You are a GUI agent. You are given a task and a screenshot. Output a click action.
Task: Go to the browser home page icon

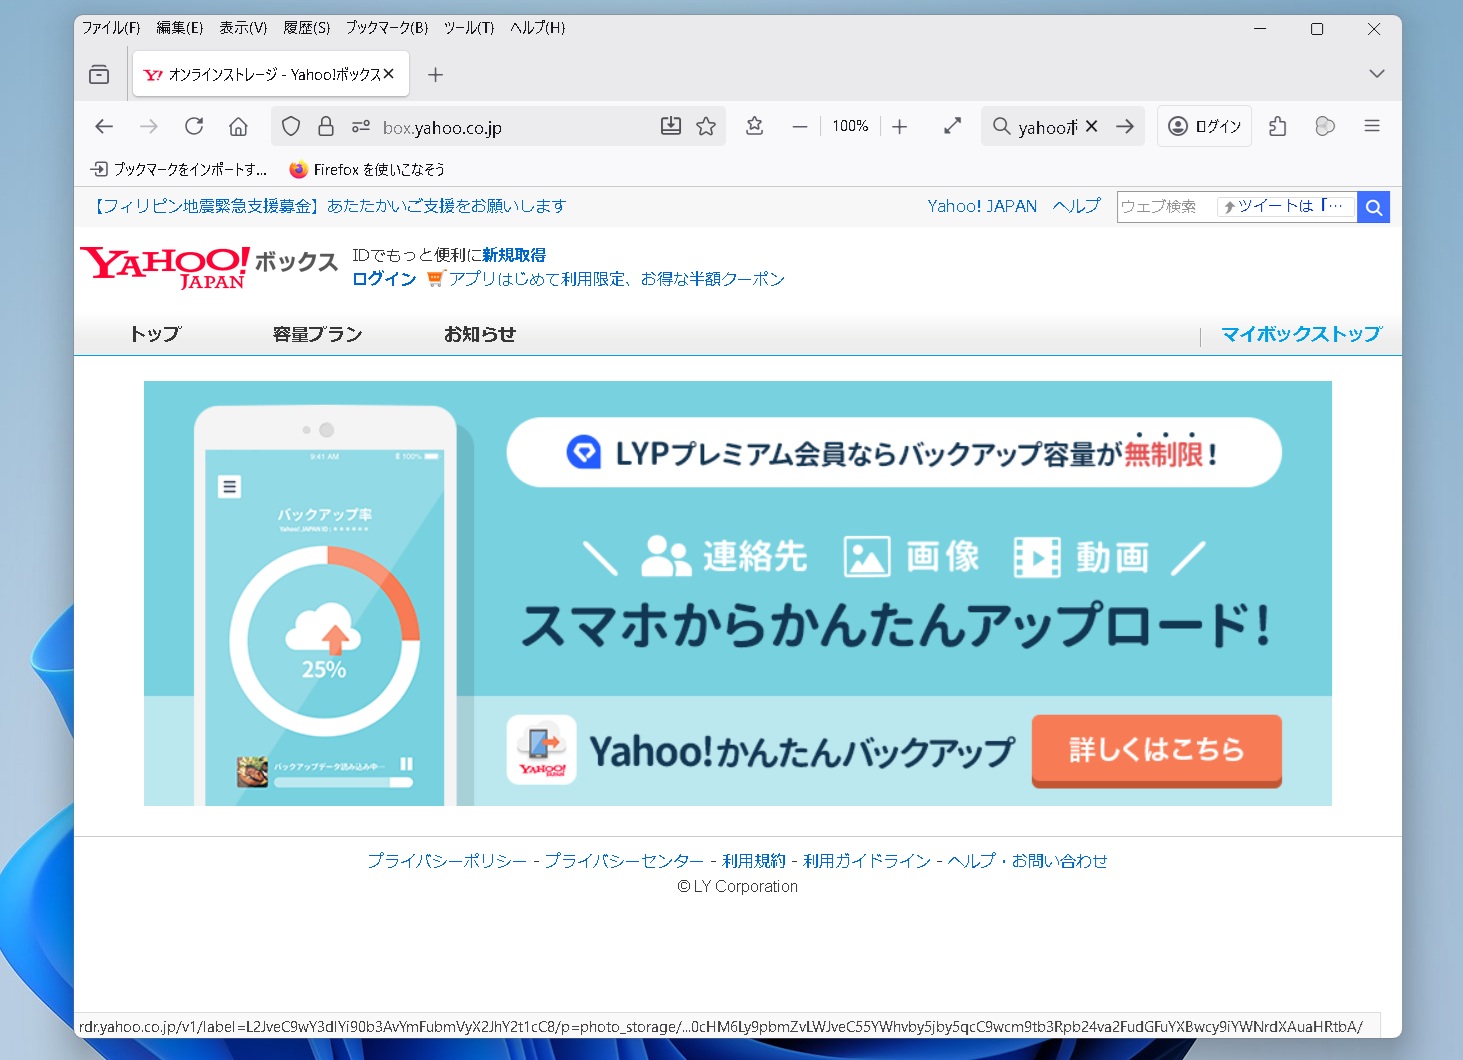pyautogui.click(x=238, y=126)
